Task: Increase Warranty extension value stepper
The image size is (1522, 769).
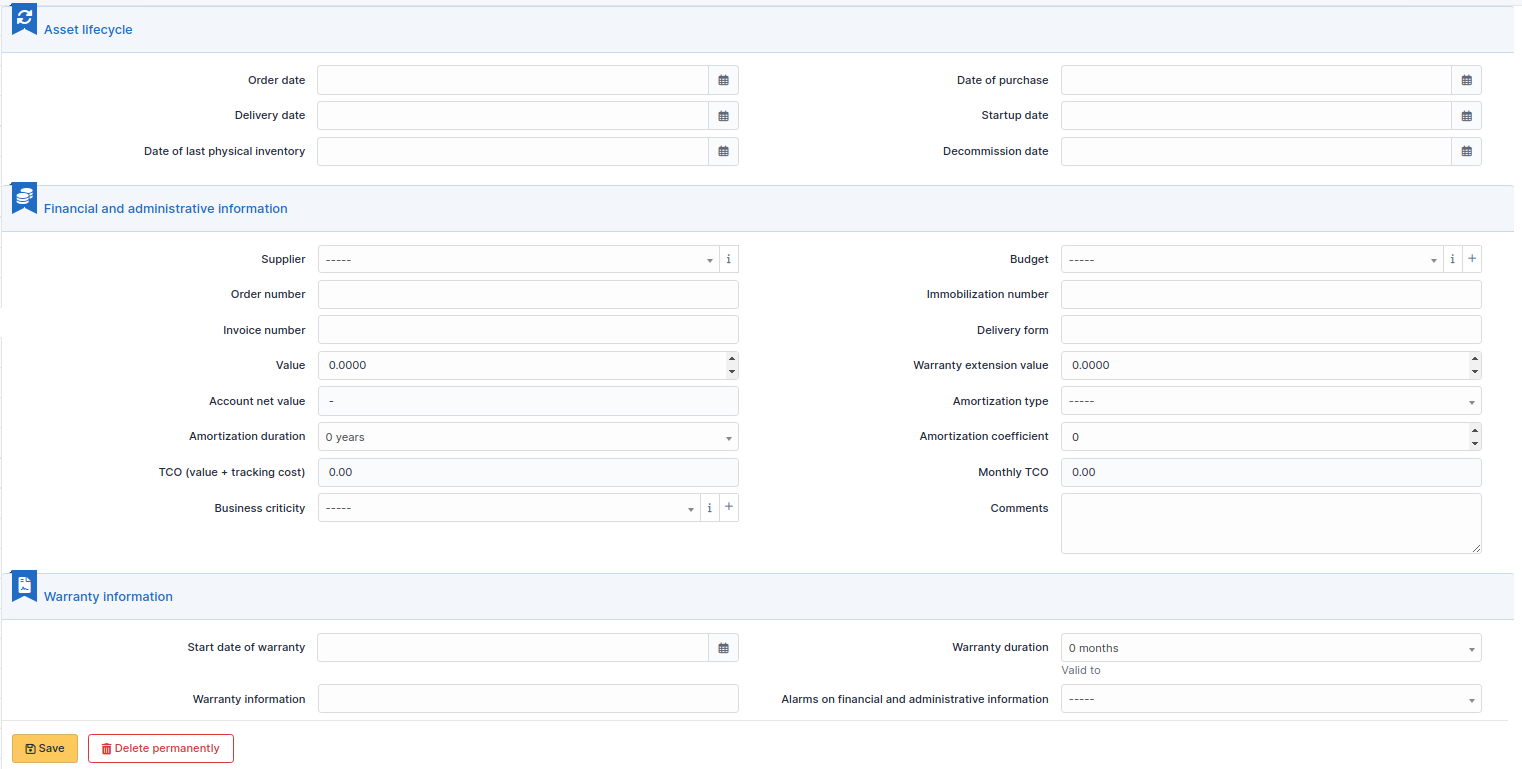Action: (x=1475, y=359)
